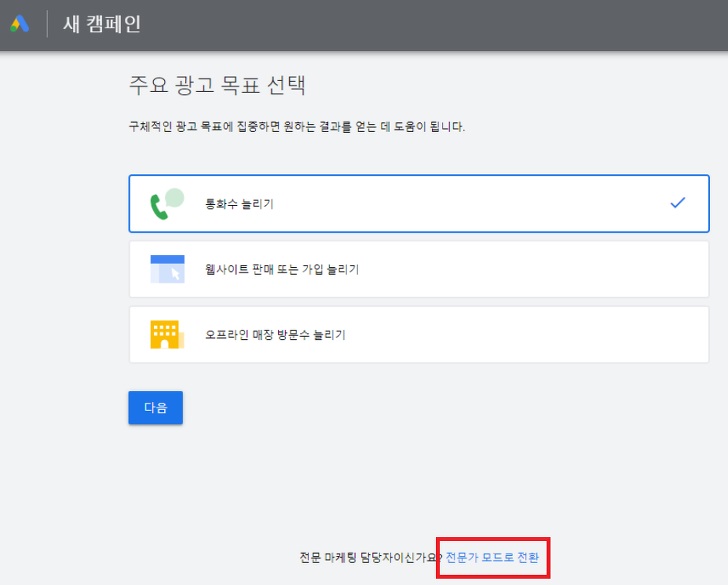The width and height of the screenshot is (728, 585).
Task: Choose 오프라인 매장 방문수 늘리기 option
Action: (x=419, y=335)
